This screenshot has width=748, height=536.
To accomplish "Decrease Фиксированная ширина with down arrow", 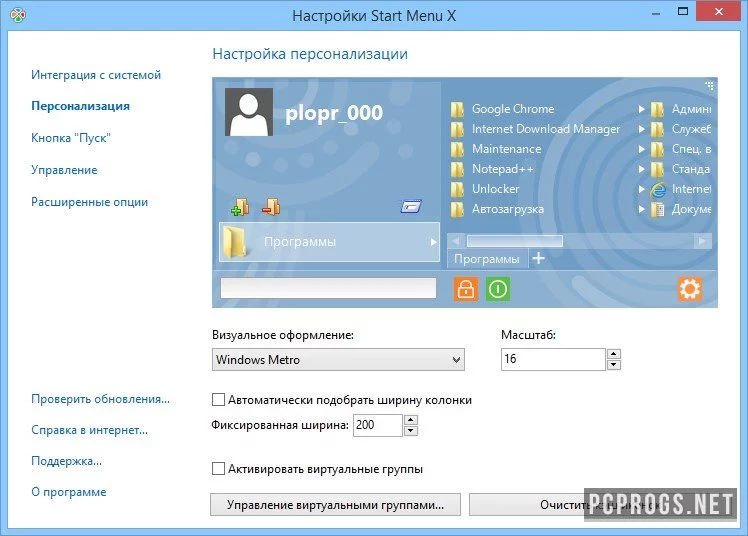I will 411,431.
